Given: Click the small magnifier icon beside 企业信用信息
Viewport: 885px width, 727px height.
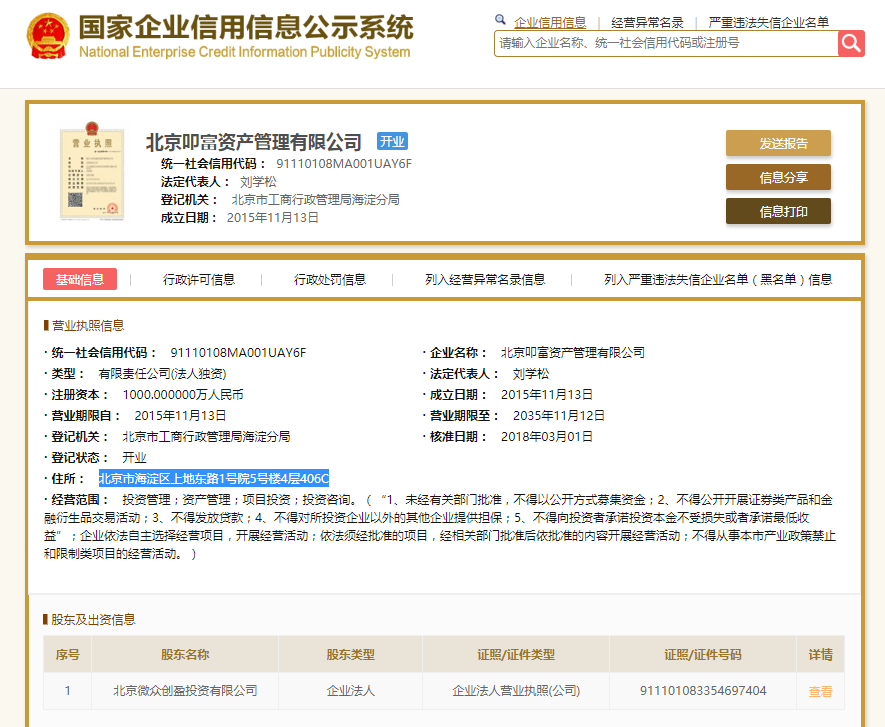Looking at the screenshot, I should click(x=500, y=20).
